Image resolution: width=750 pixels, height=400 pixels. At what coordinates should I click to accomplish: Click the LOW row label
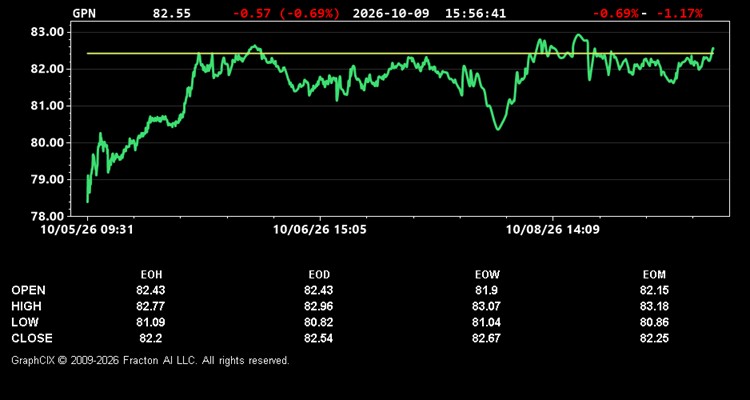(x=25, y=322)
